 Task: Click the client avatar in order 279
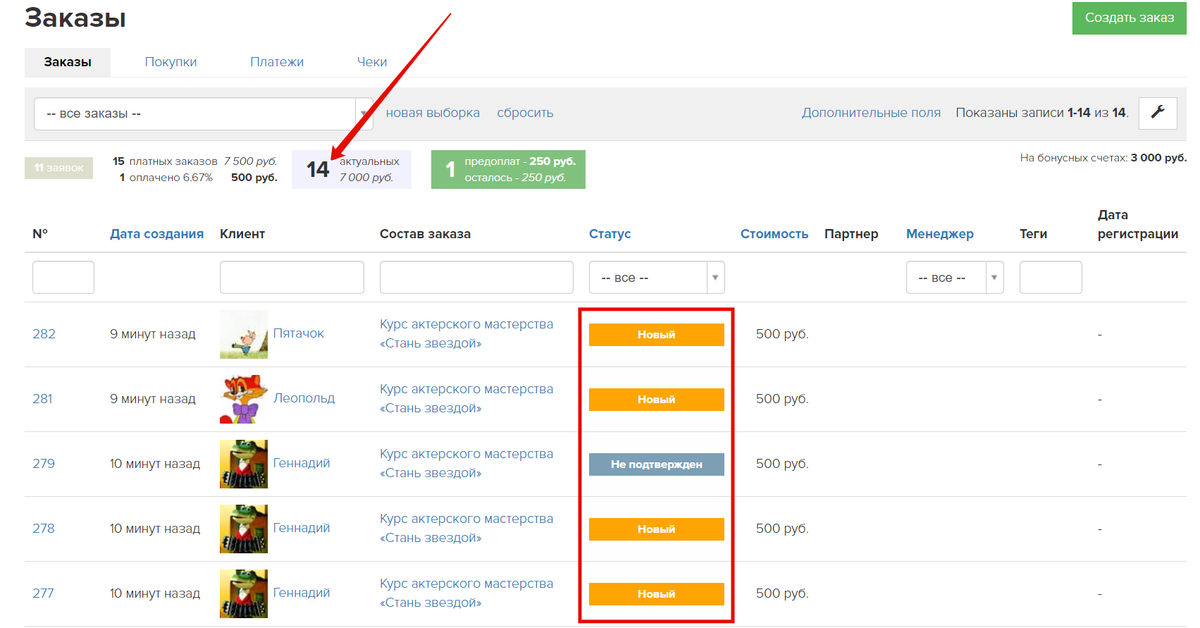244,464
